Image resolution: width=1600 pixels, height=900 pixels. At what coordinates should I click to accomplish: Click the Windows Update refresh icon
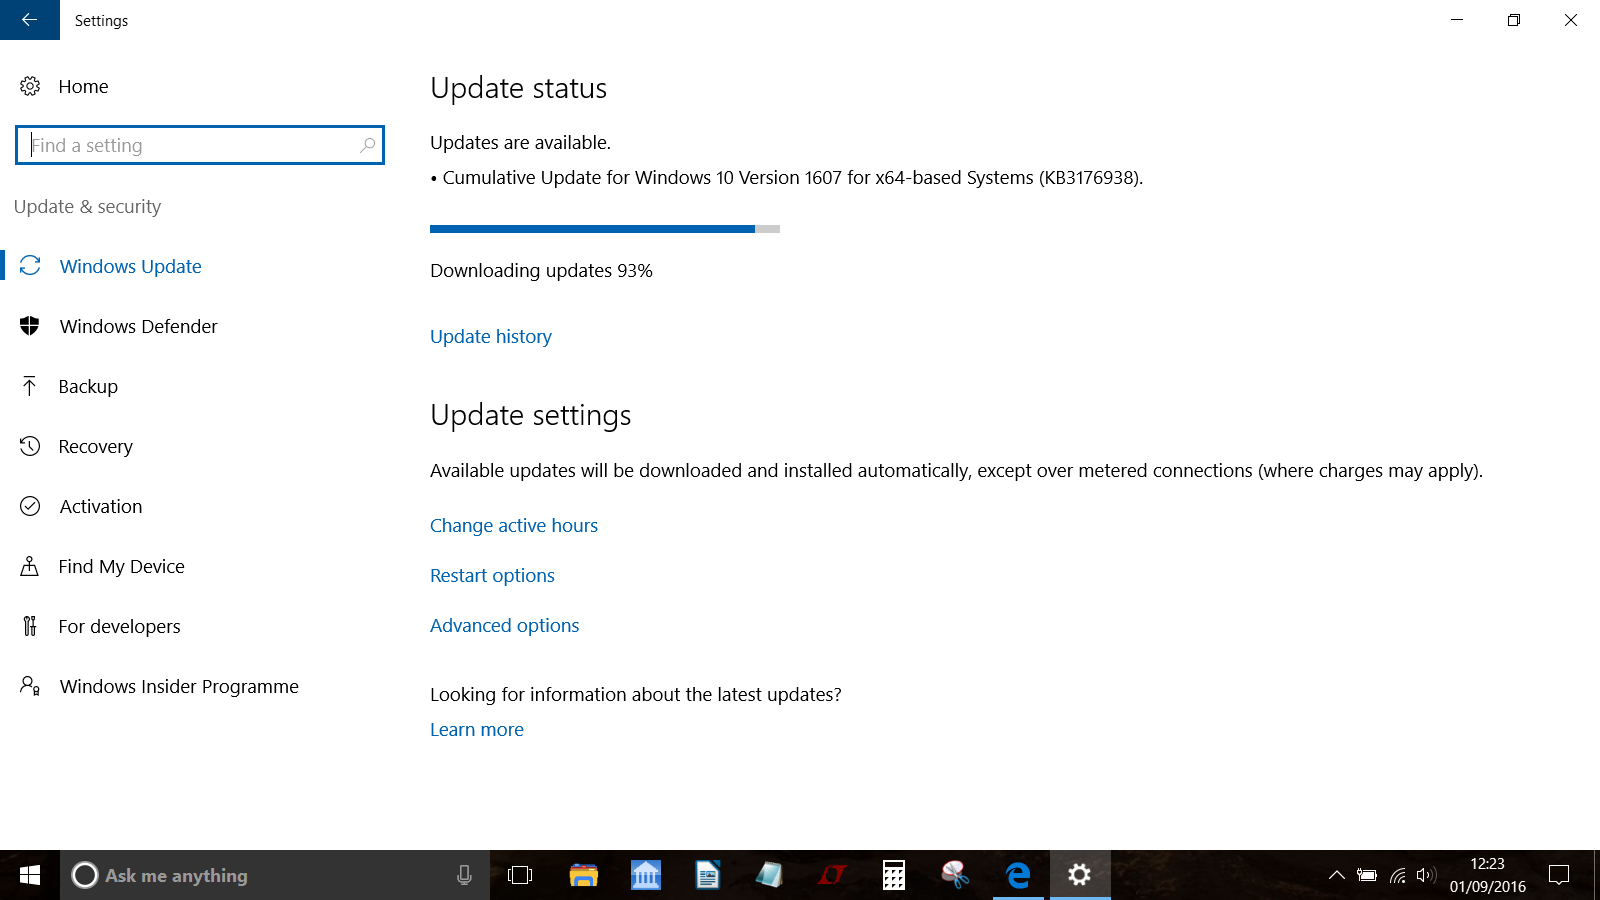[x=30, y=266]
